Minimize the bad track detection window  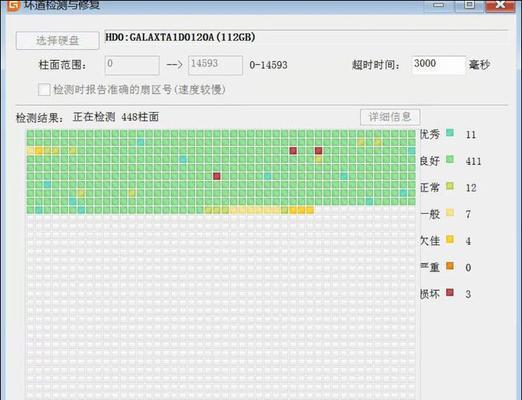pyautogui.click(x=439, y=5)
